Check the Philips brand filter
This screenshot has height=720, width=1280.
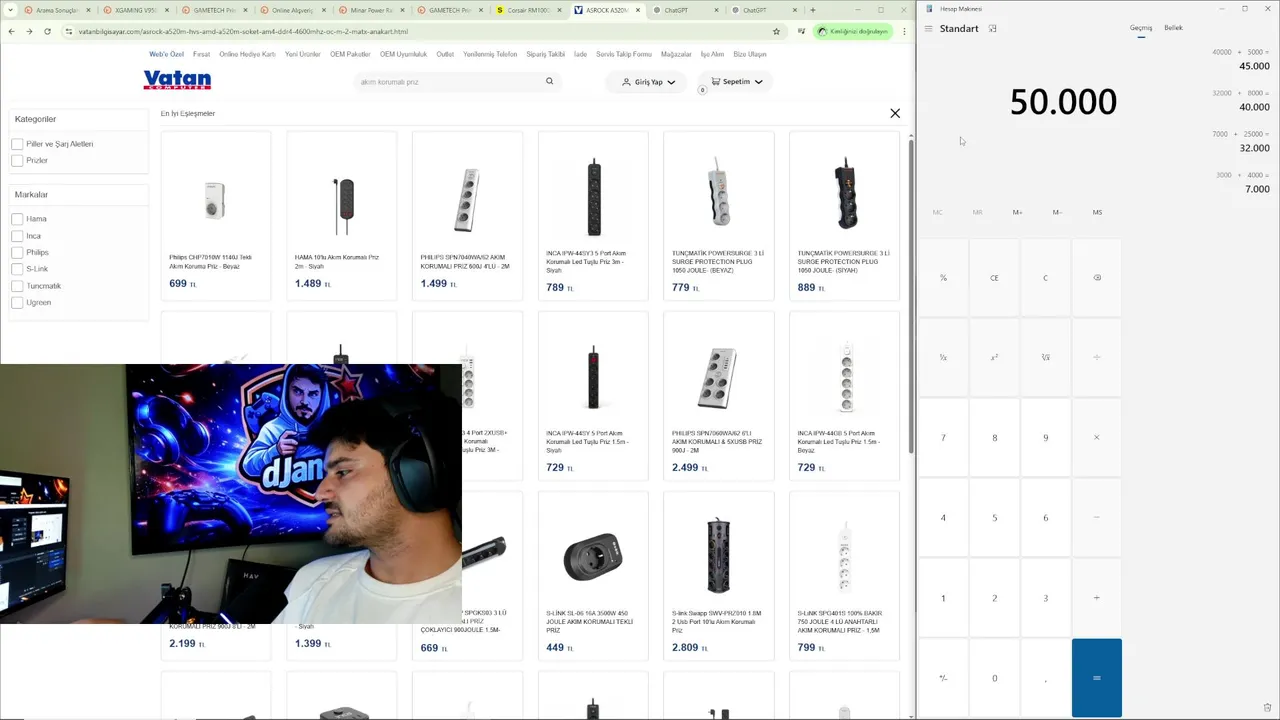17,252
